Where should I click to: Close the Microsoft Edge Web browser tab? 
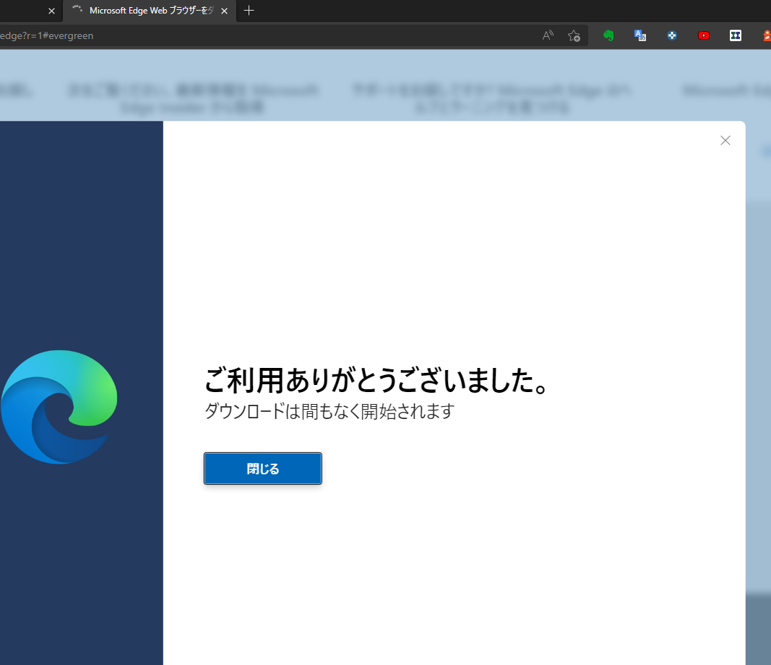224,11
